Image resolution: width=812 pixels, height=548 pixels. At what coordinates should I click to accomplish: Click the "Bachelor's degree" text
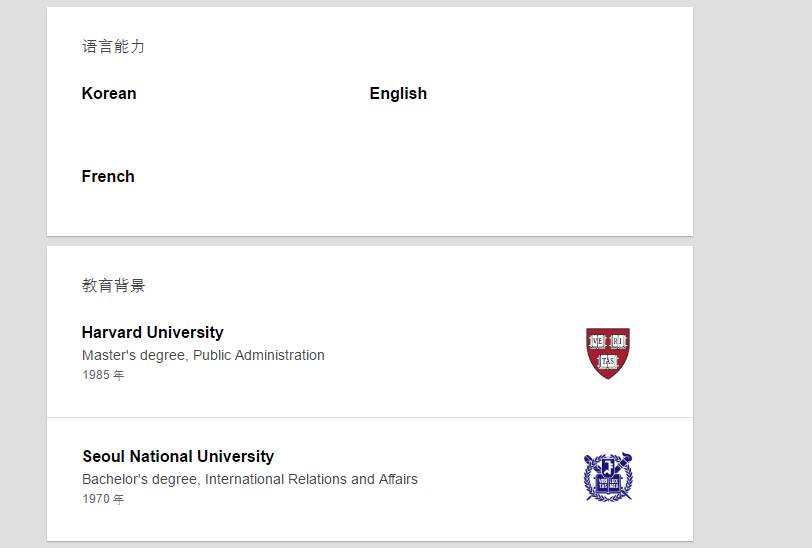click(x=140, y=479)
